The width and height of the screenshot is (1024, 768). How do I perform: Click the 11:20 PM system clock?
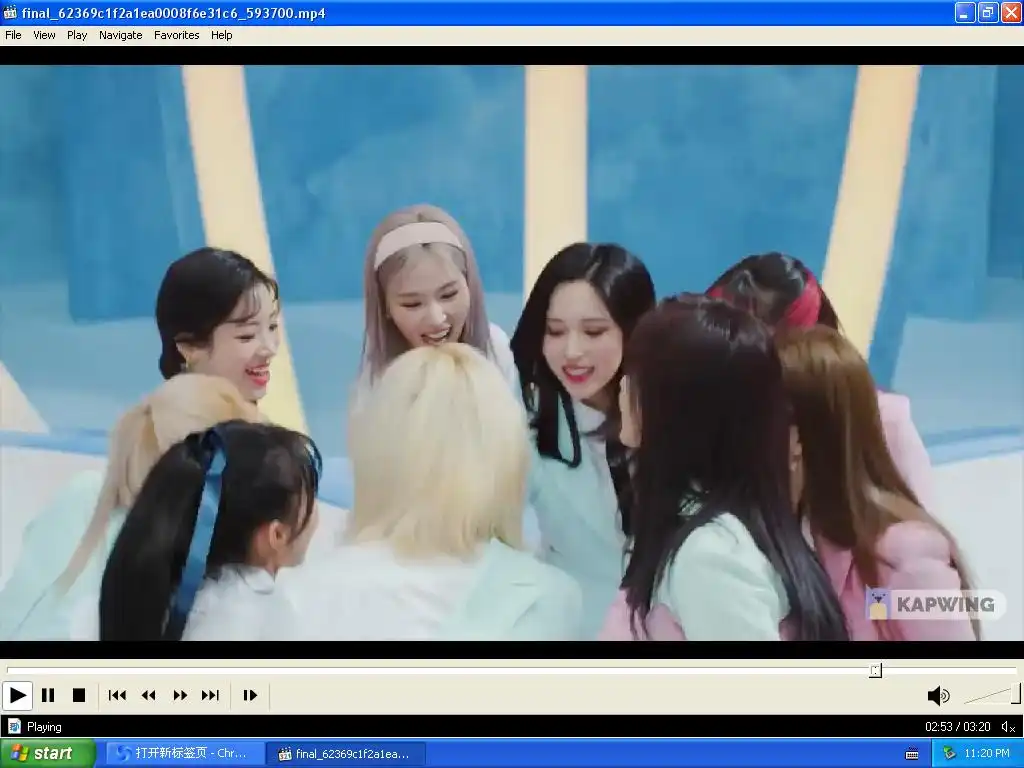[x=986, y=754]
